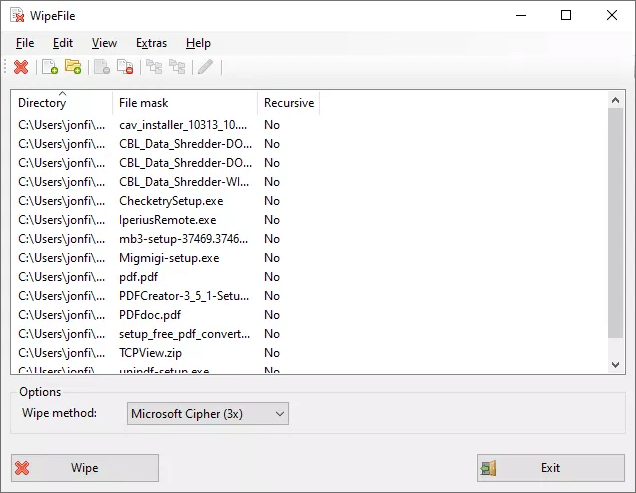Click the remove all entries toolbar icon
The image size is (636, 493).
(x=125, y=67)
